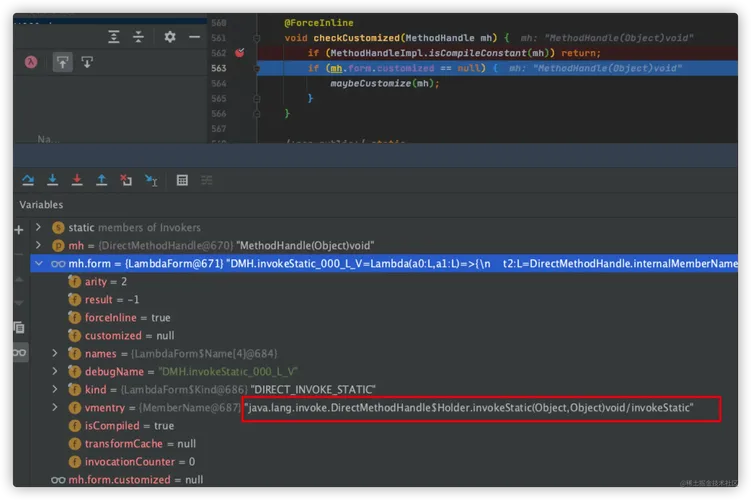This screenshot has height=500, width=751.
Task: Click the highlighted execution line 563
Action: point(496,68)
